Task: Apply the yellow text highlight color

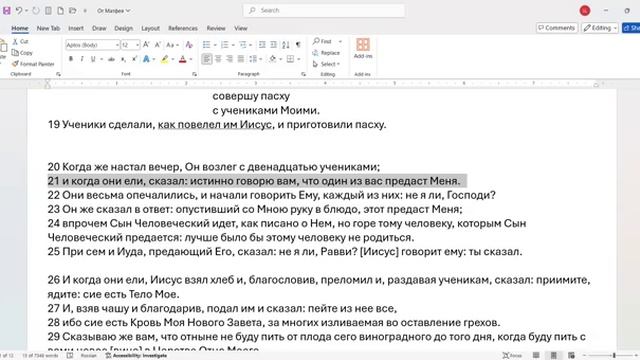Action: pos(164,59)
